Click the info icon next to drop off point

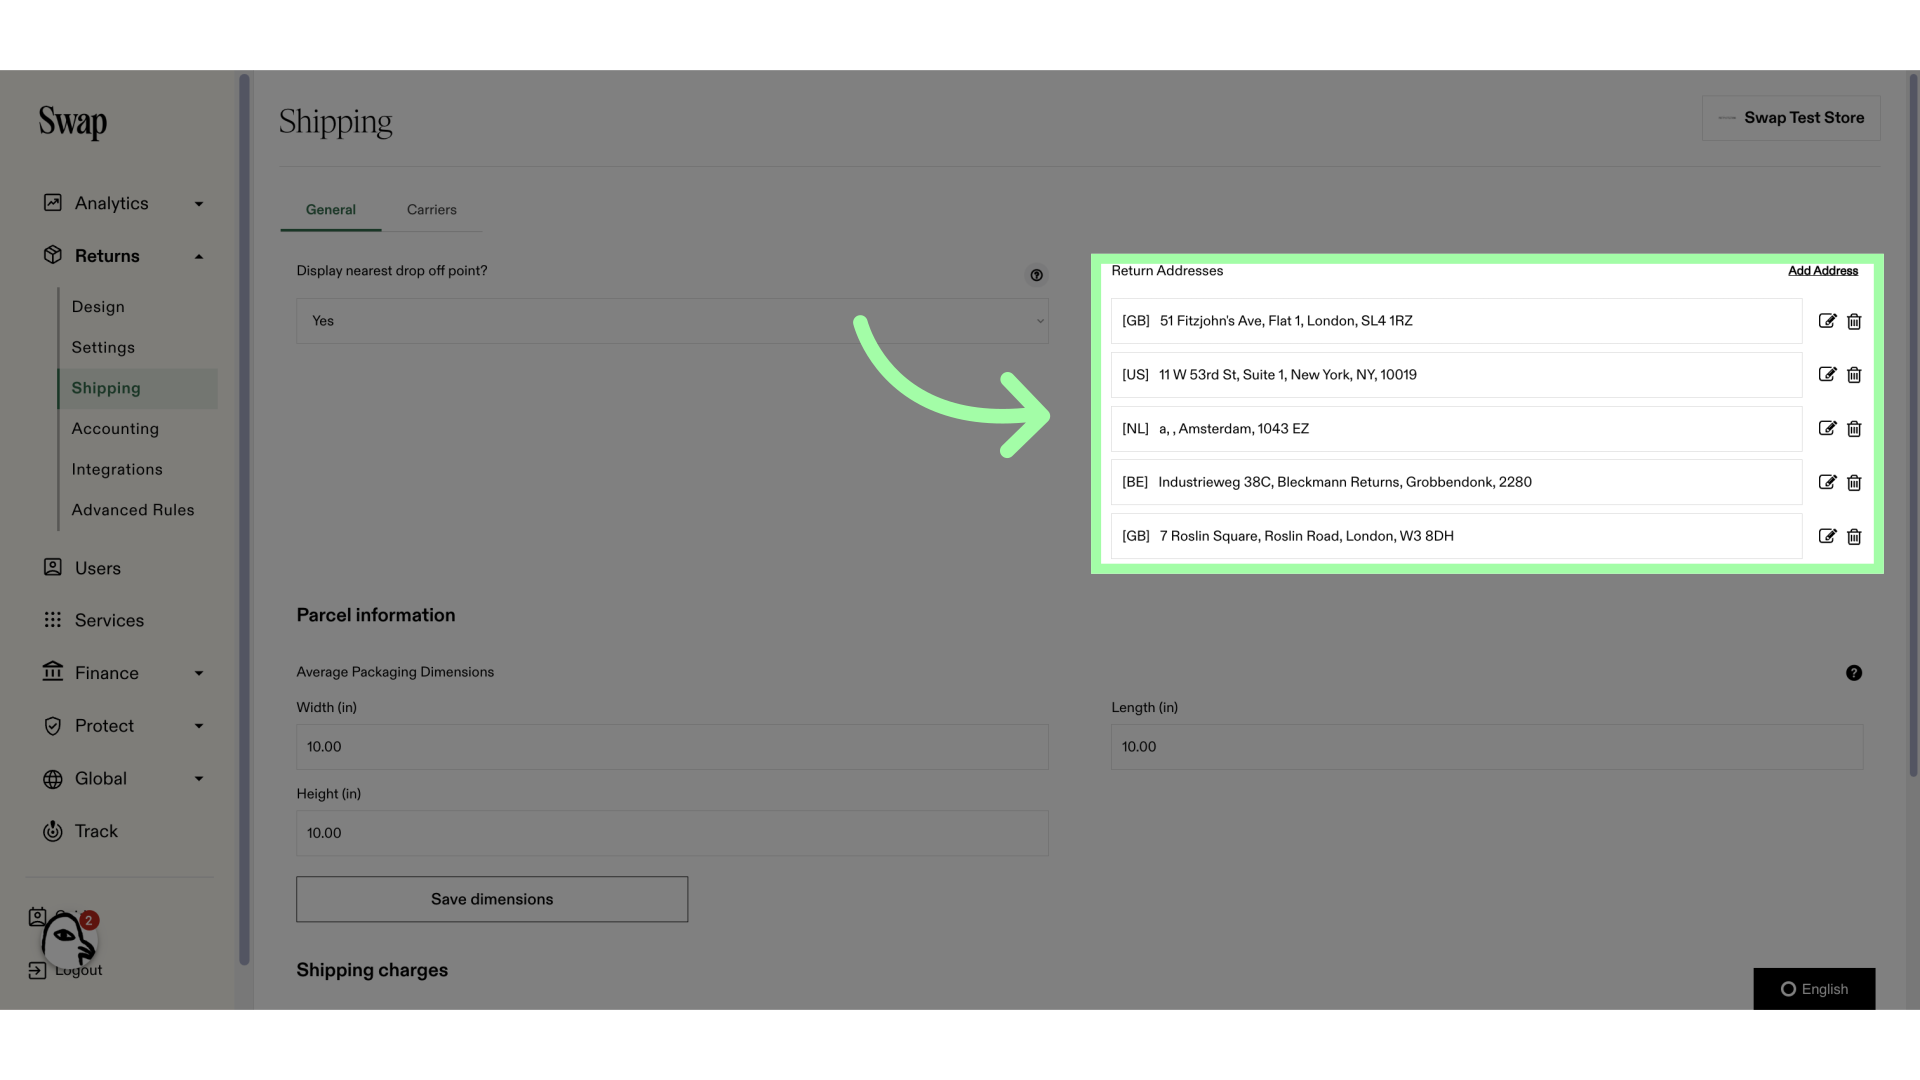coord(1036,276)
